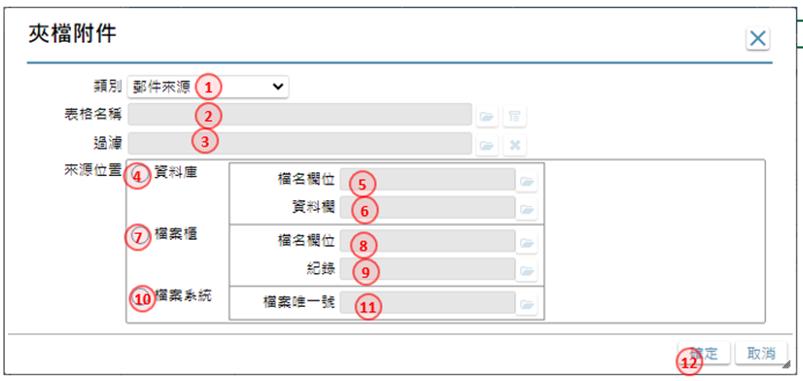Screen dimensions: 803x381
Task: Close the 夾檔附件 dialog
Action: (x=758, y=38)
